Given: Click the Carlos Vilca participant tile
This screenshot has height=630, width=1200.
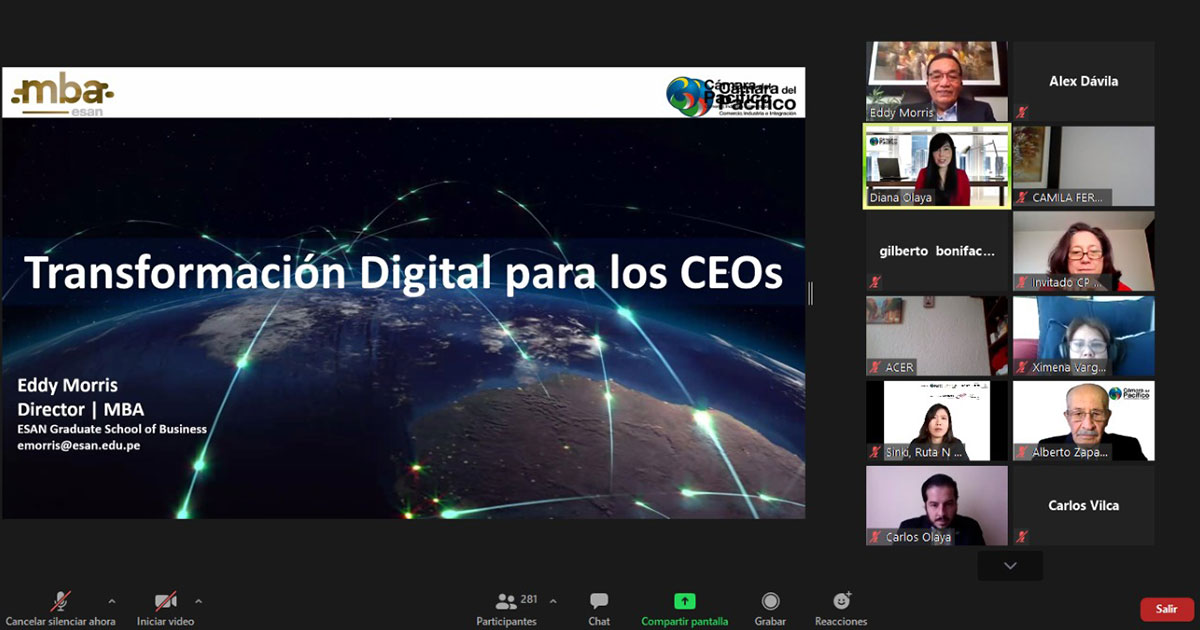Looking at the screenshot, I should coord(1083,505).
